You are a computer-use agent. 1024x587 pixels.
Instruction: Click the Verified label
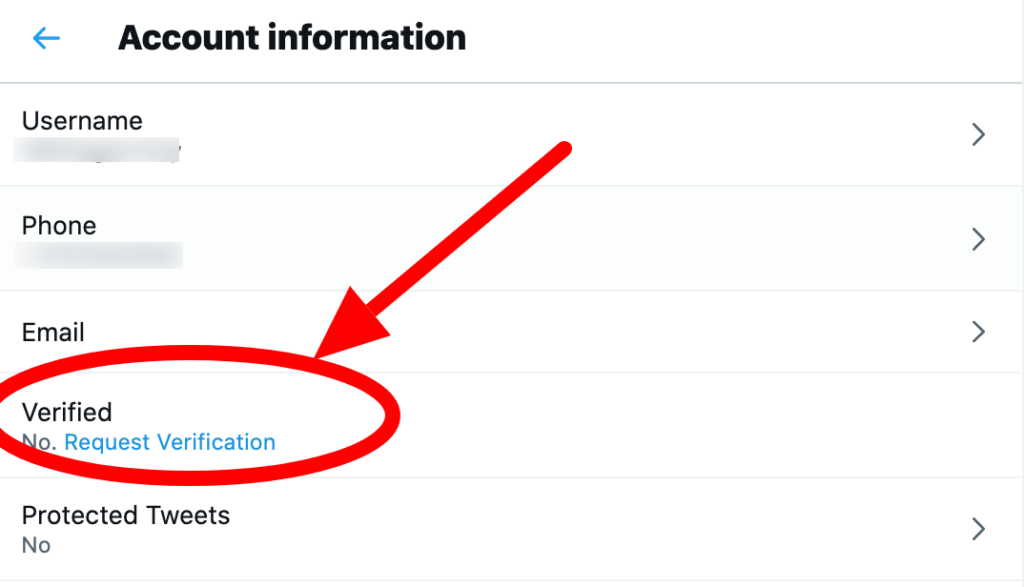(67, 412)
